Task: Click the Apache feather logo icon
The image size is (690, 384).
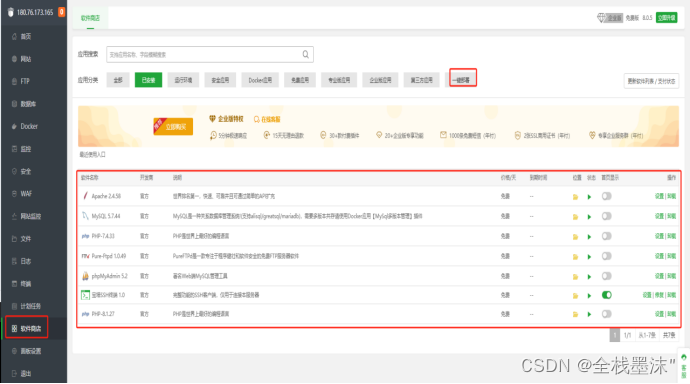Action: (85, 196)
